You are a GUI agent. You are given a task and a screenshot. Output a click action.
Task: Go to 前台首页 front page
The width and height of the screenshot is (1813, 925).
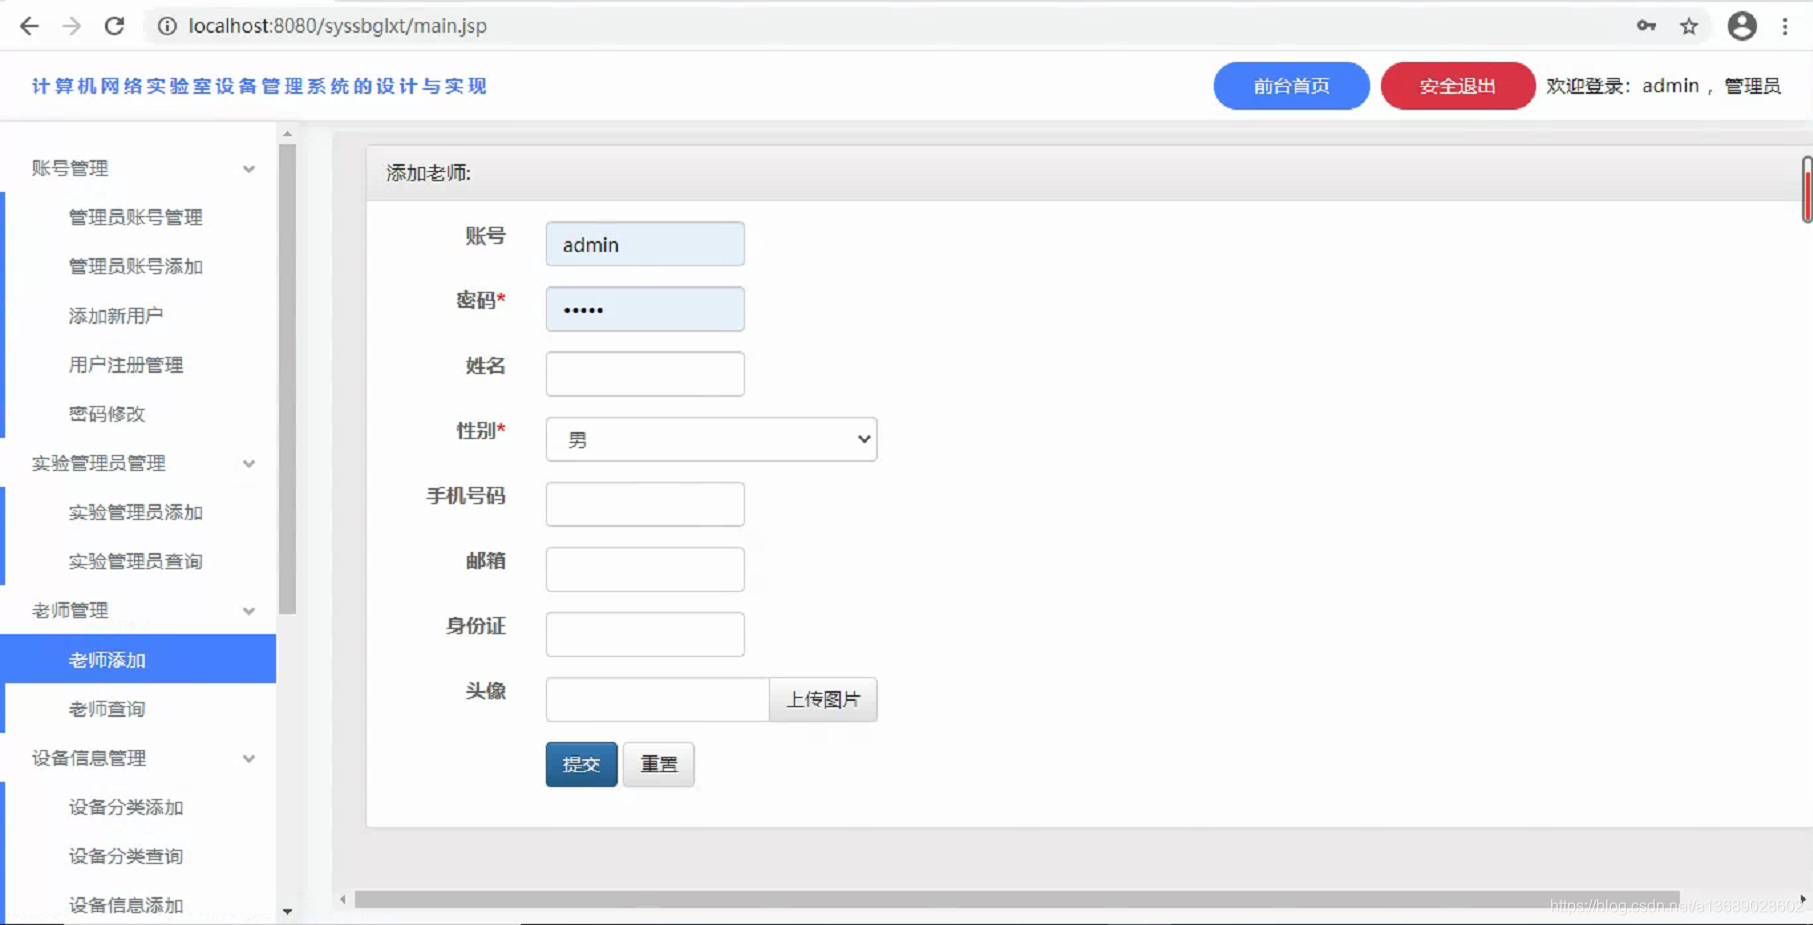coord(1291,86)
